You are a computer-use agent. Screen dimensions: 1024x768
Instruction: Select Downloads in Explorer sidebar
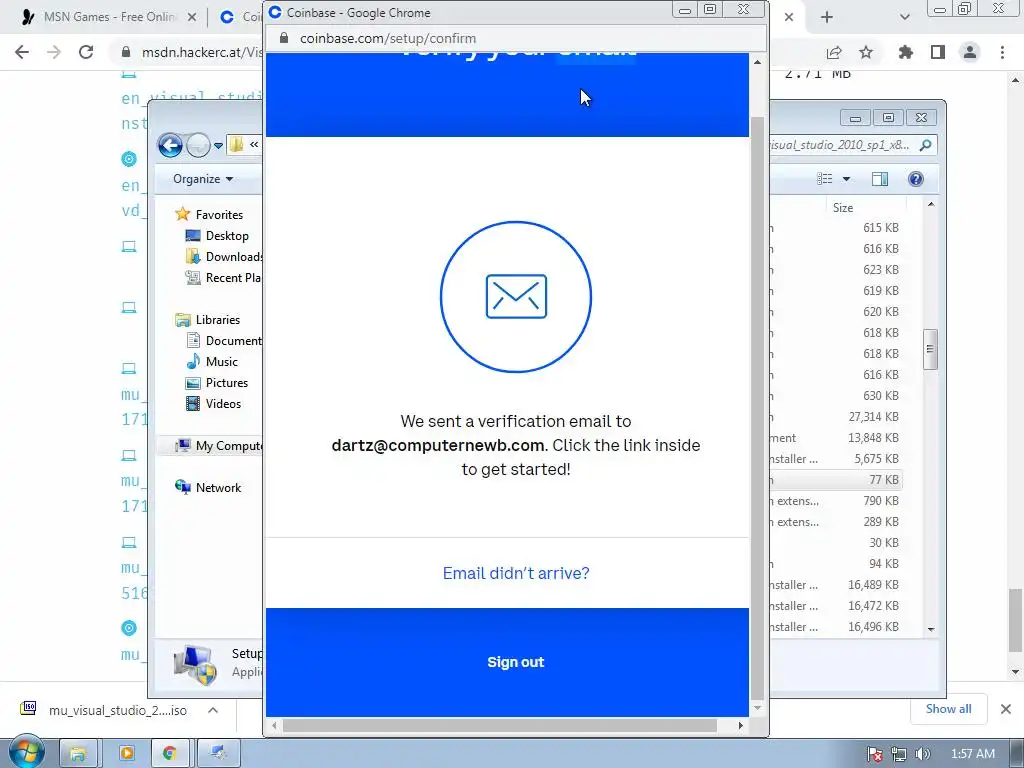pyautogui.click(x=224, y=257)
